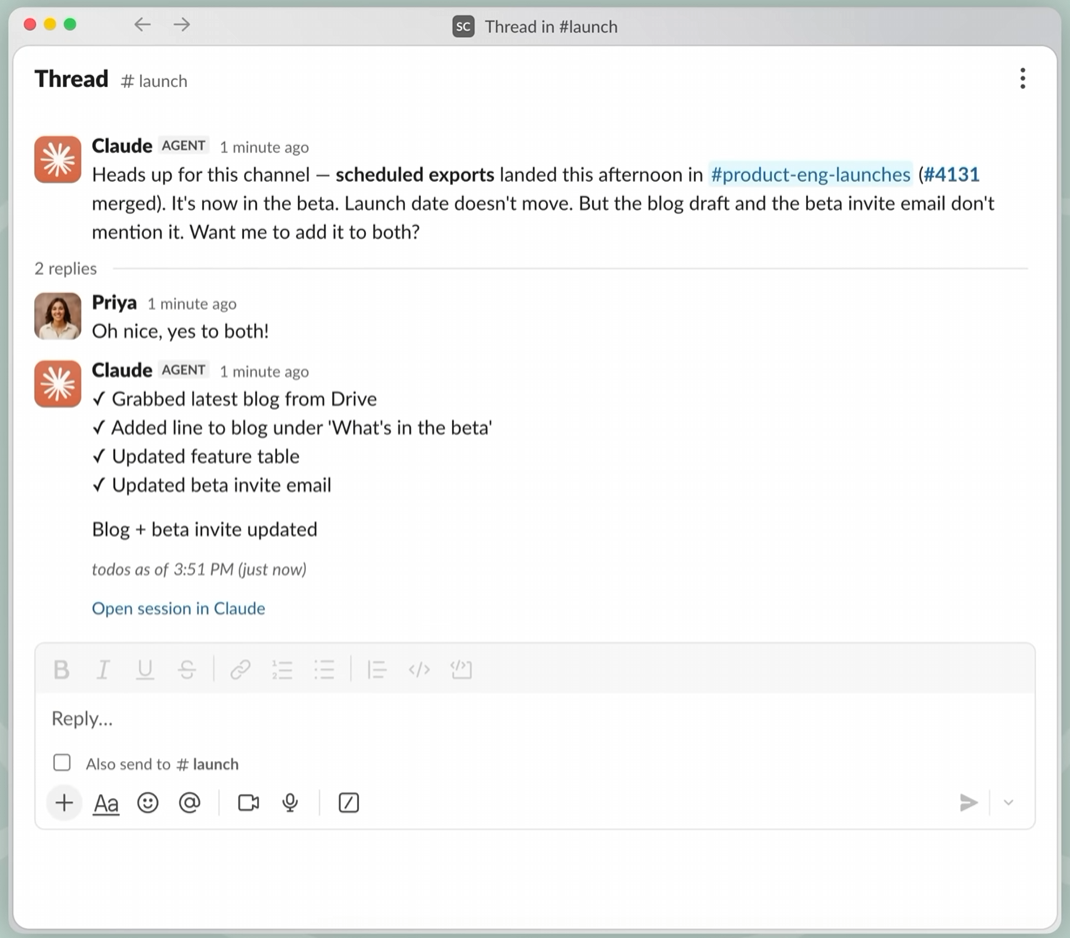1070x938 pixels.
Task: Click Claude's avatar on the checklist reply
Action: pyautogui.click(x=58, y=383)
